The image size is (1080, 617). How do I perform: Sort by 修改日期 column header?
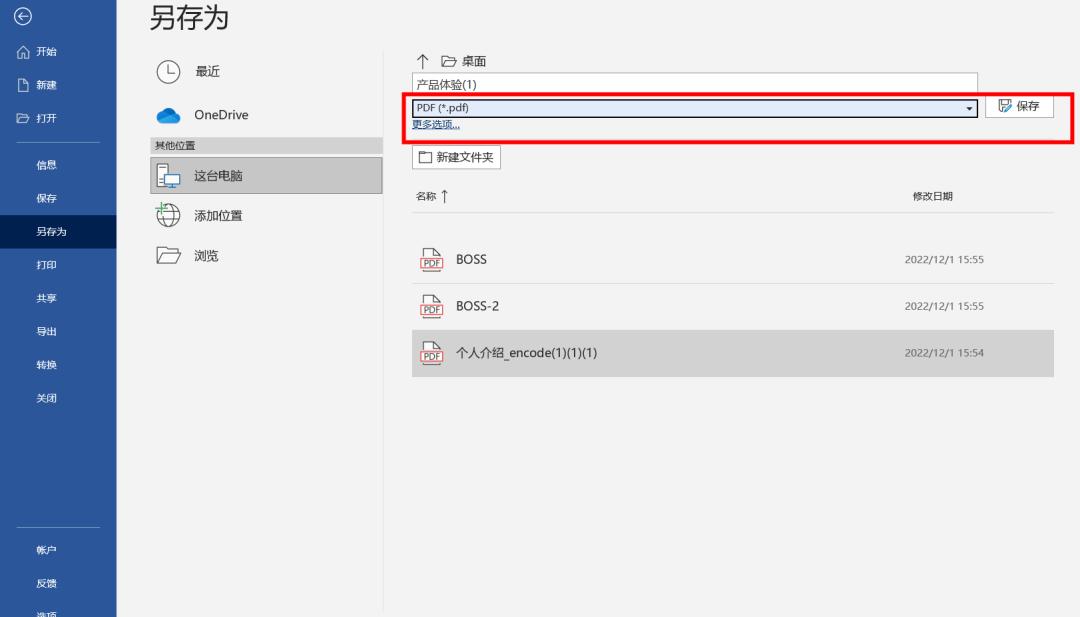[933, 196]
